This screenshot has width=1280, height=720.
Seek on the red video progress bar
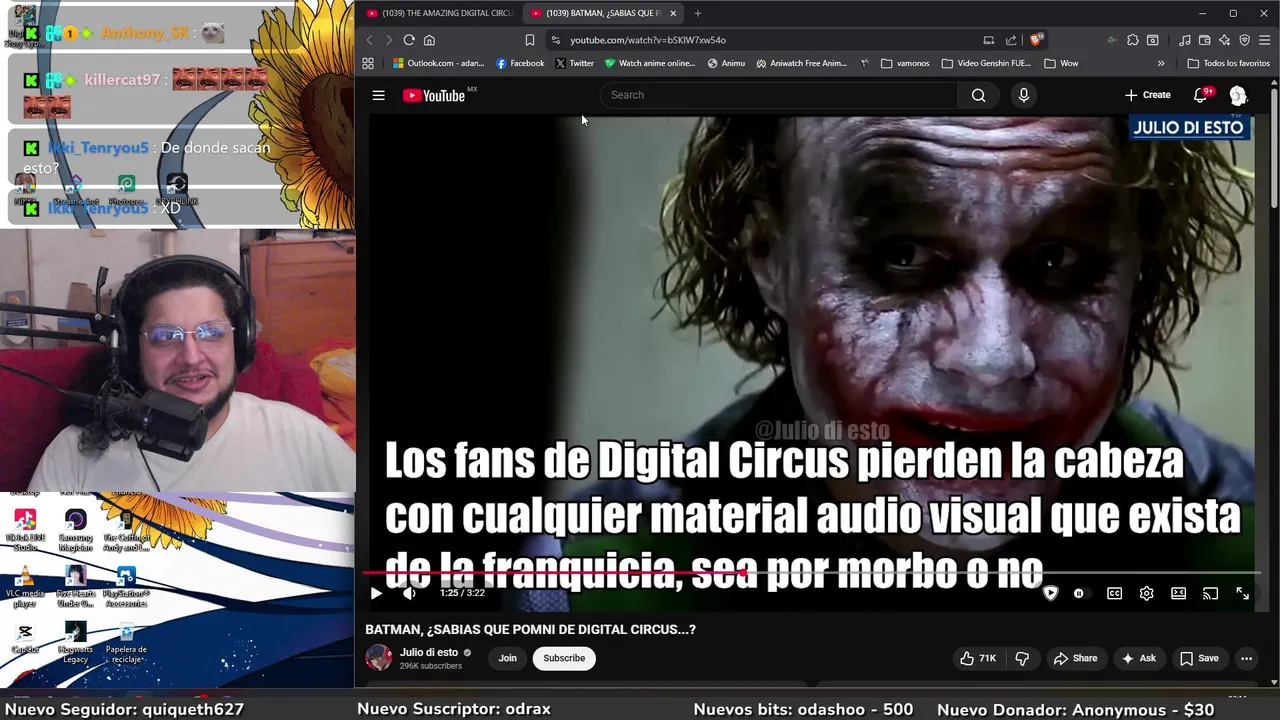(812, 574)
